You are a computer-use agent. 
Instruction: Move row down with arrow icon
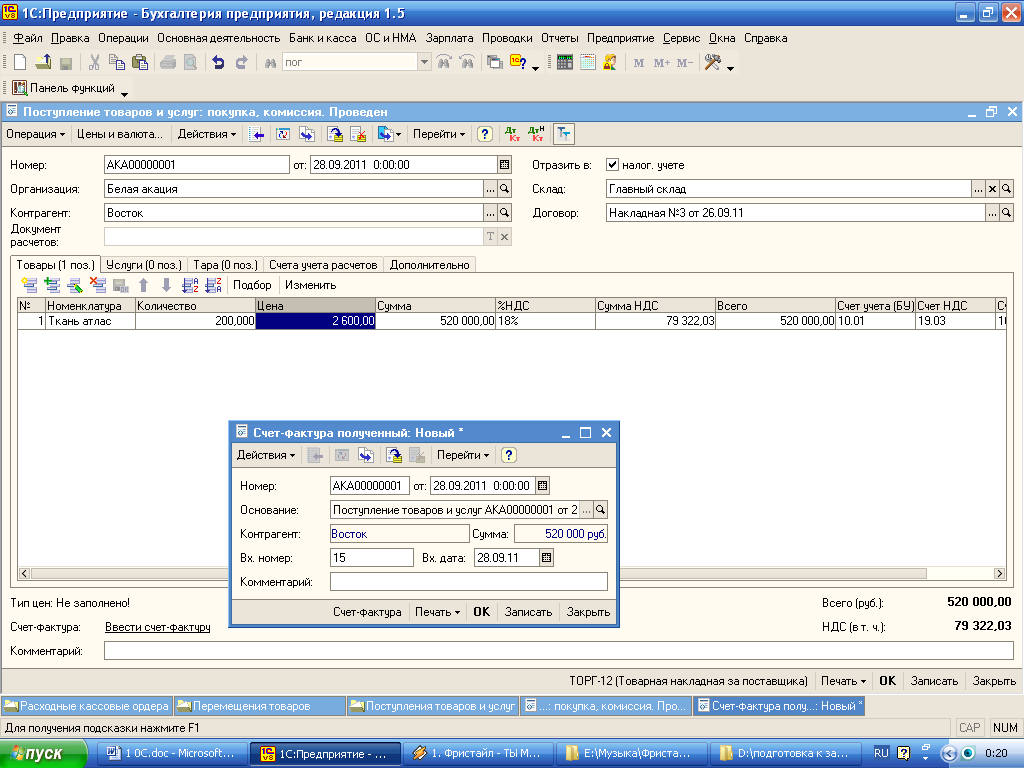[167, 285]
